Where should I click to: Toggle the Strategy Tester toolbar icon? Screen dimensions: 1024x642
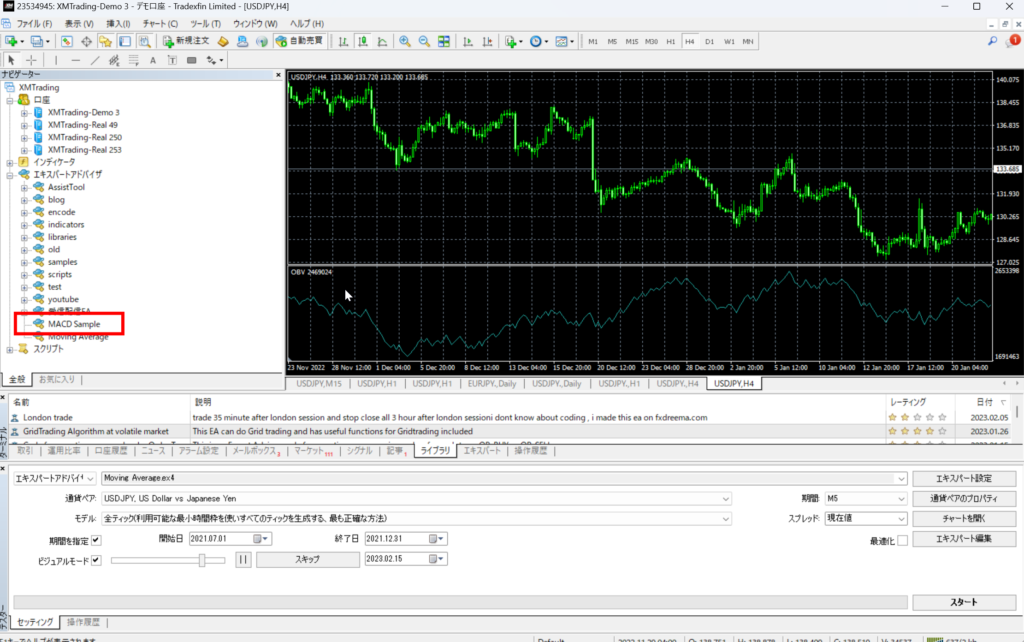(144, 41)
